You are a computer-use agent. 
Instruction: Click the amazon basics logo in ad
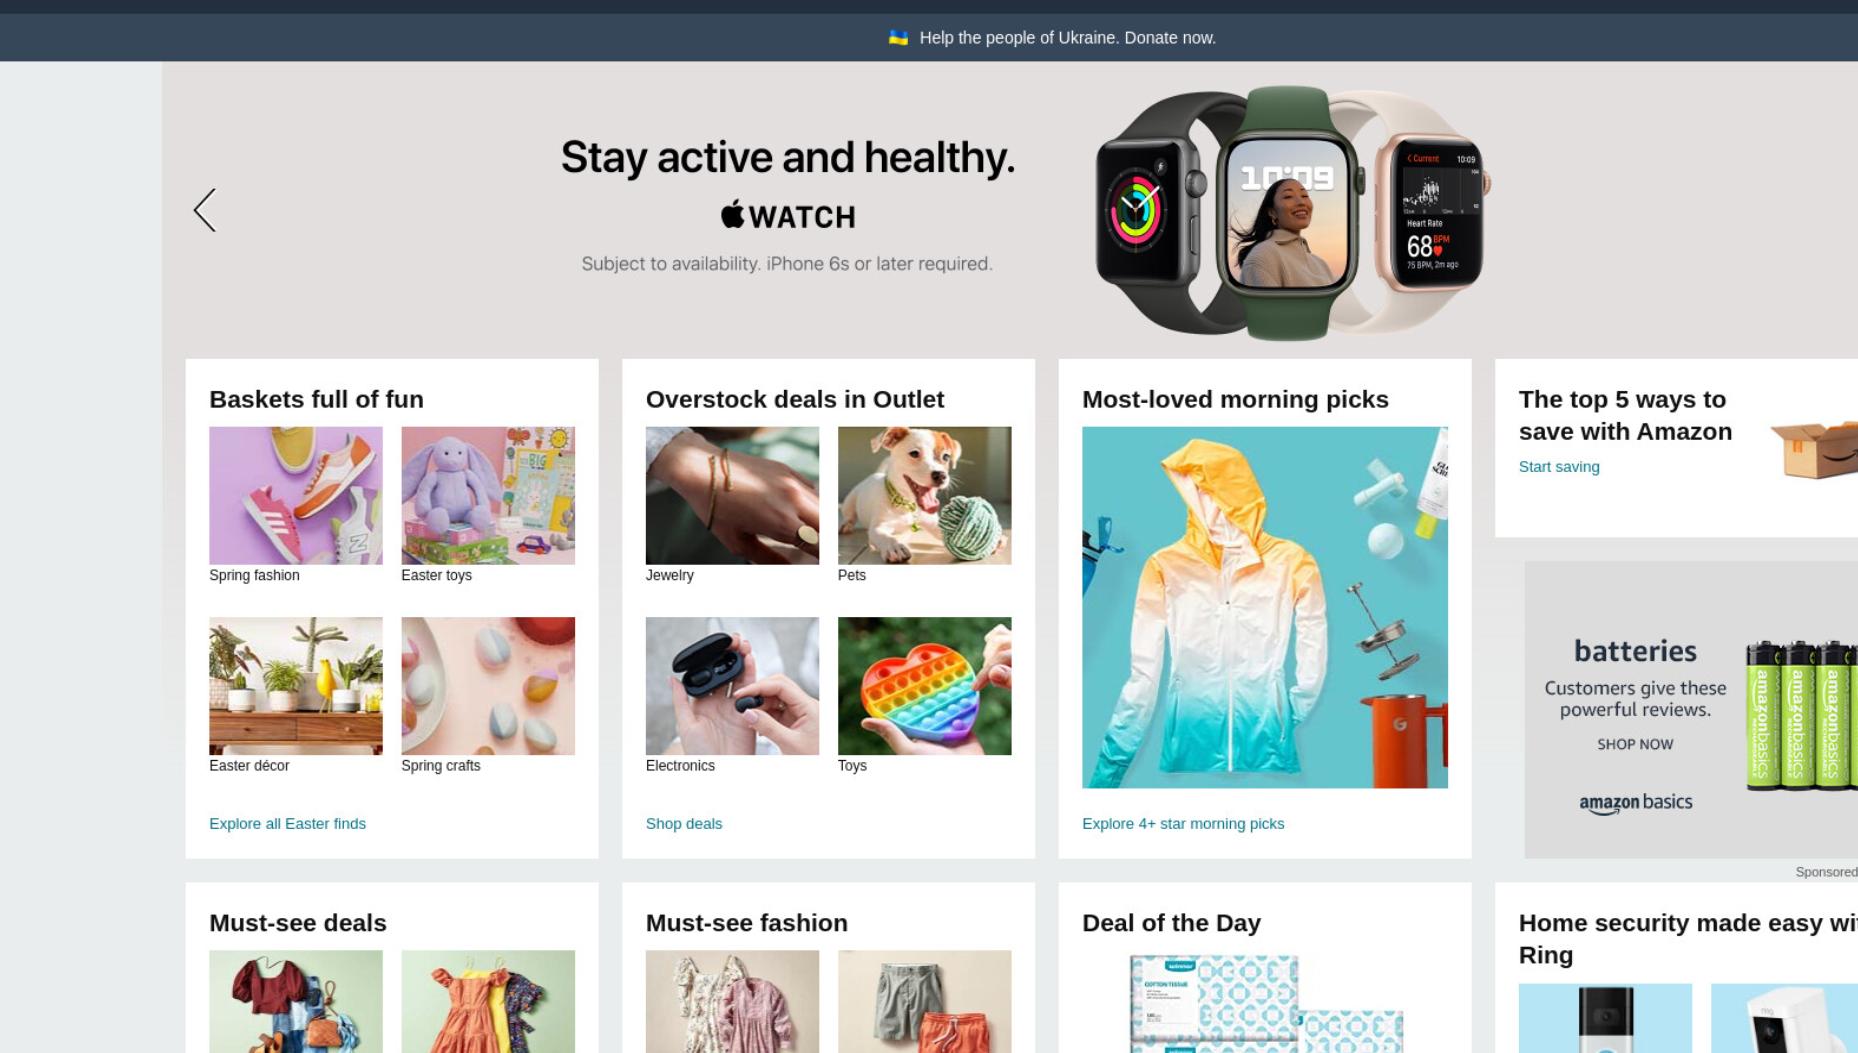1635,803
